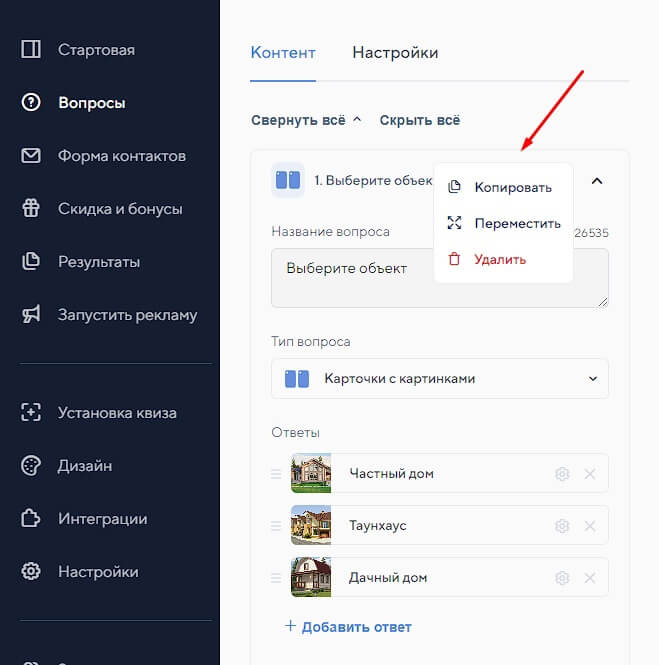This screenshot has height=665, width=659.
Task: Remove the Частный дом answer
Action: pos(590,474)
